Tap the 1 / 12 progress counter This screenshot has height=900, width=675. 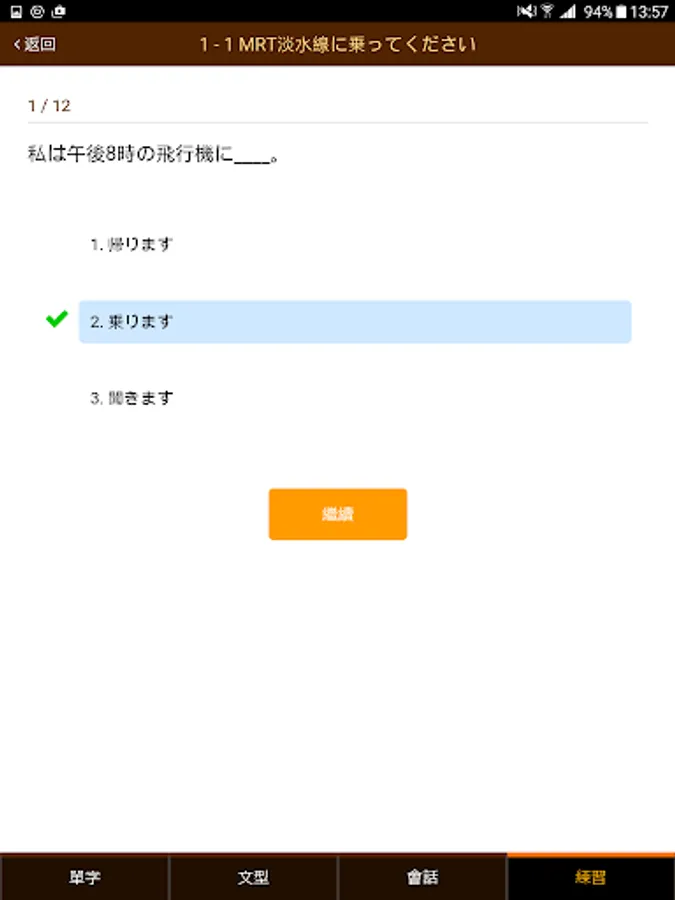[49, 105]
